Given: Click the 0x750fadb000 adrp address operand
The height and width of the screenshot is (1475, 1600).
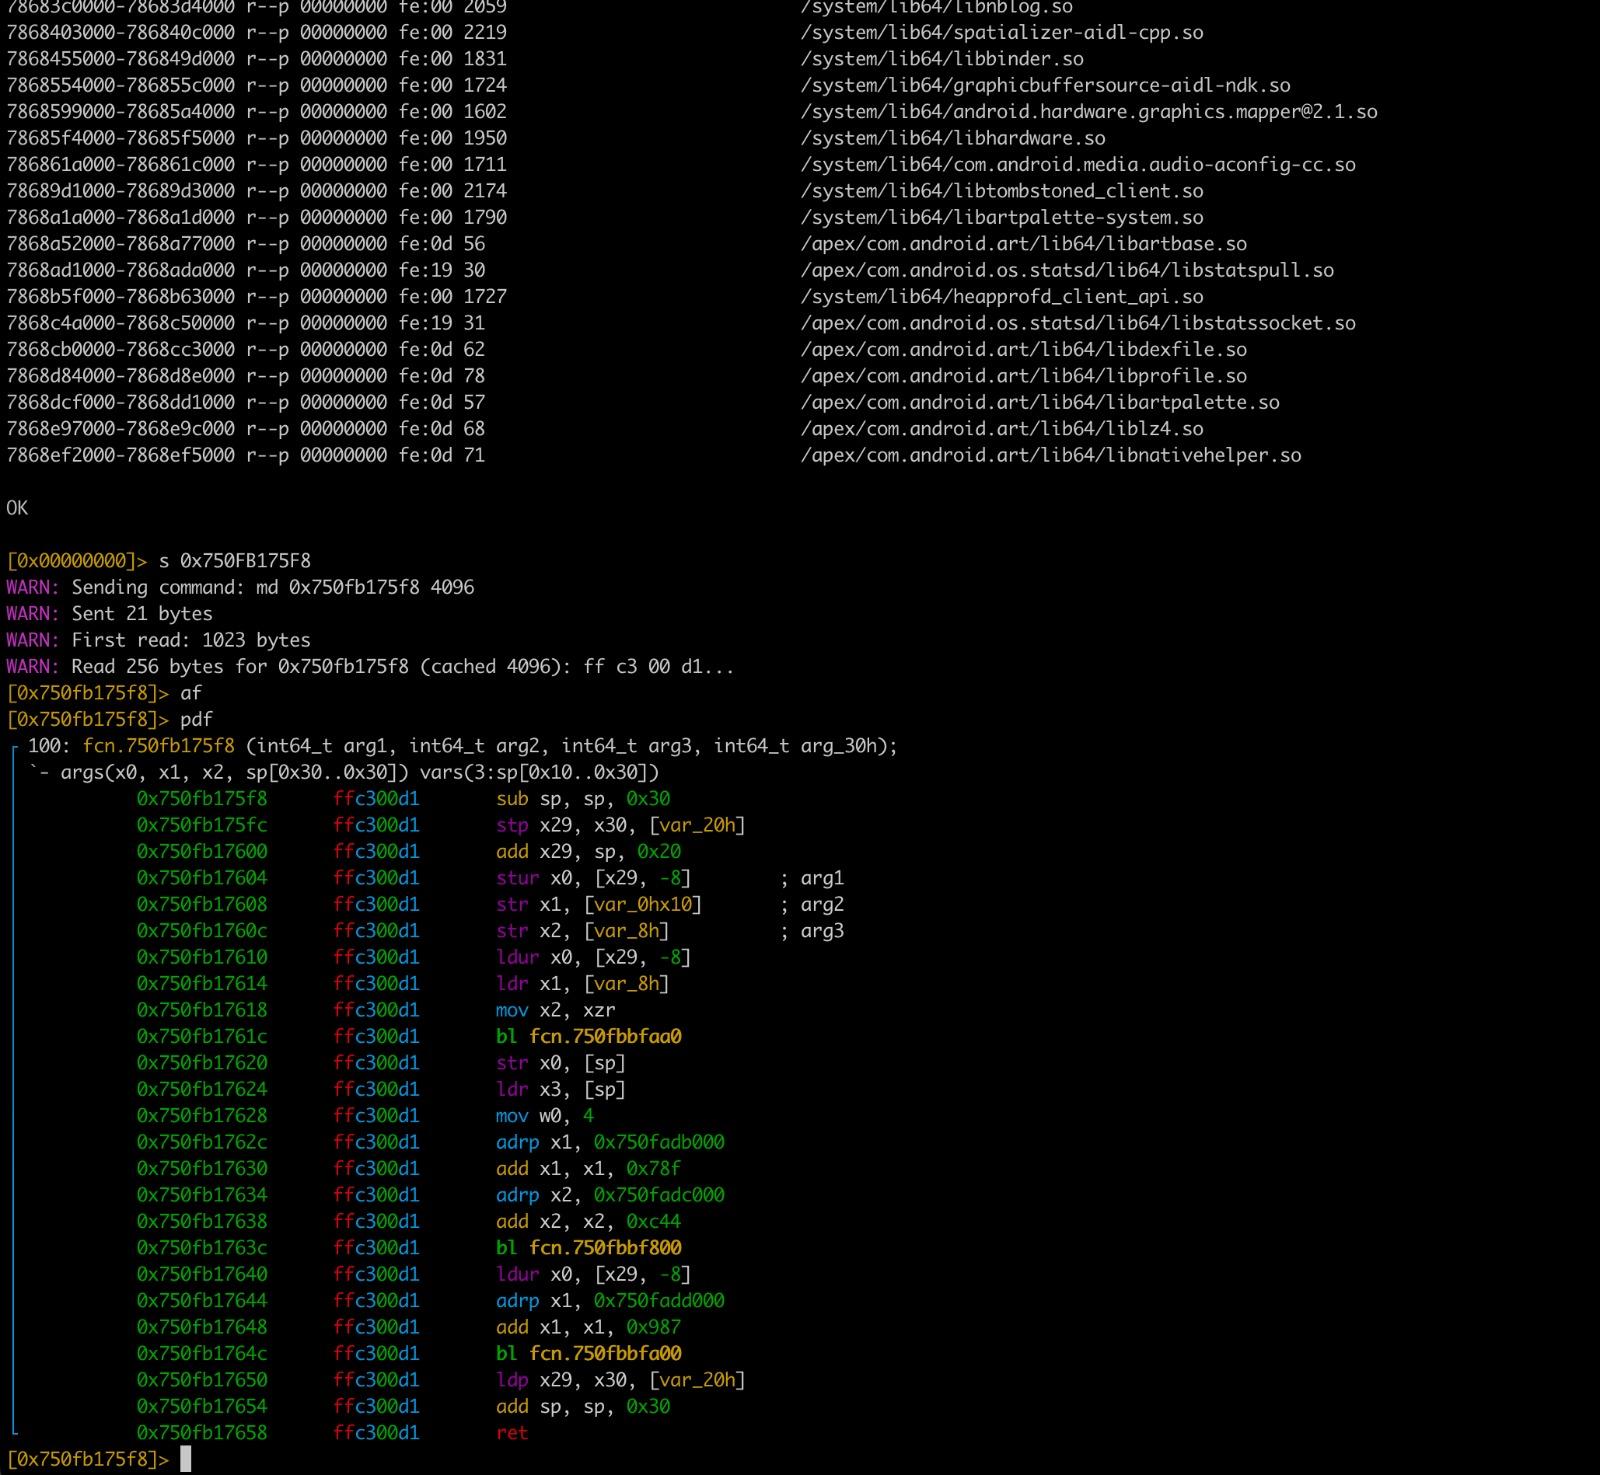Looking at the screenshot, I should 658,1142.
